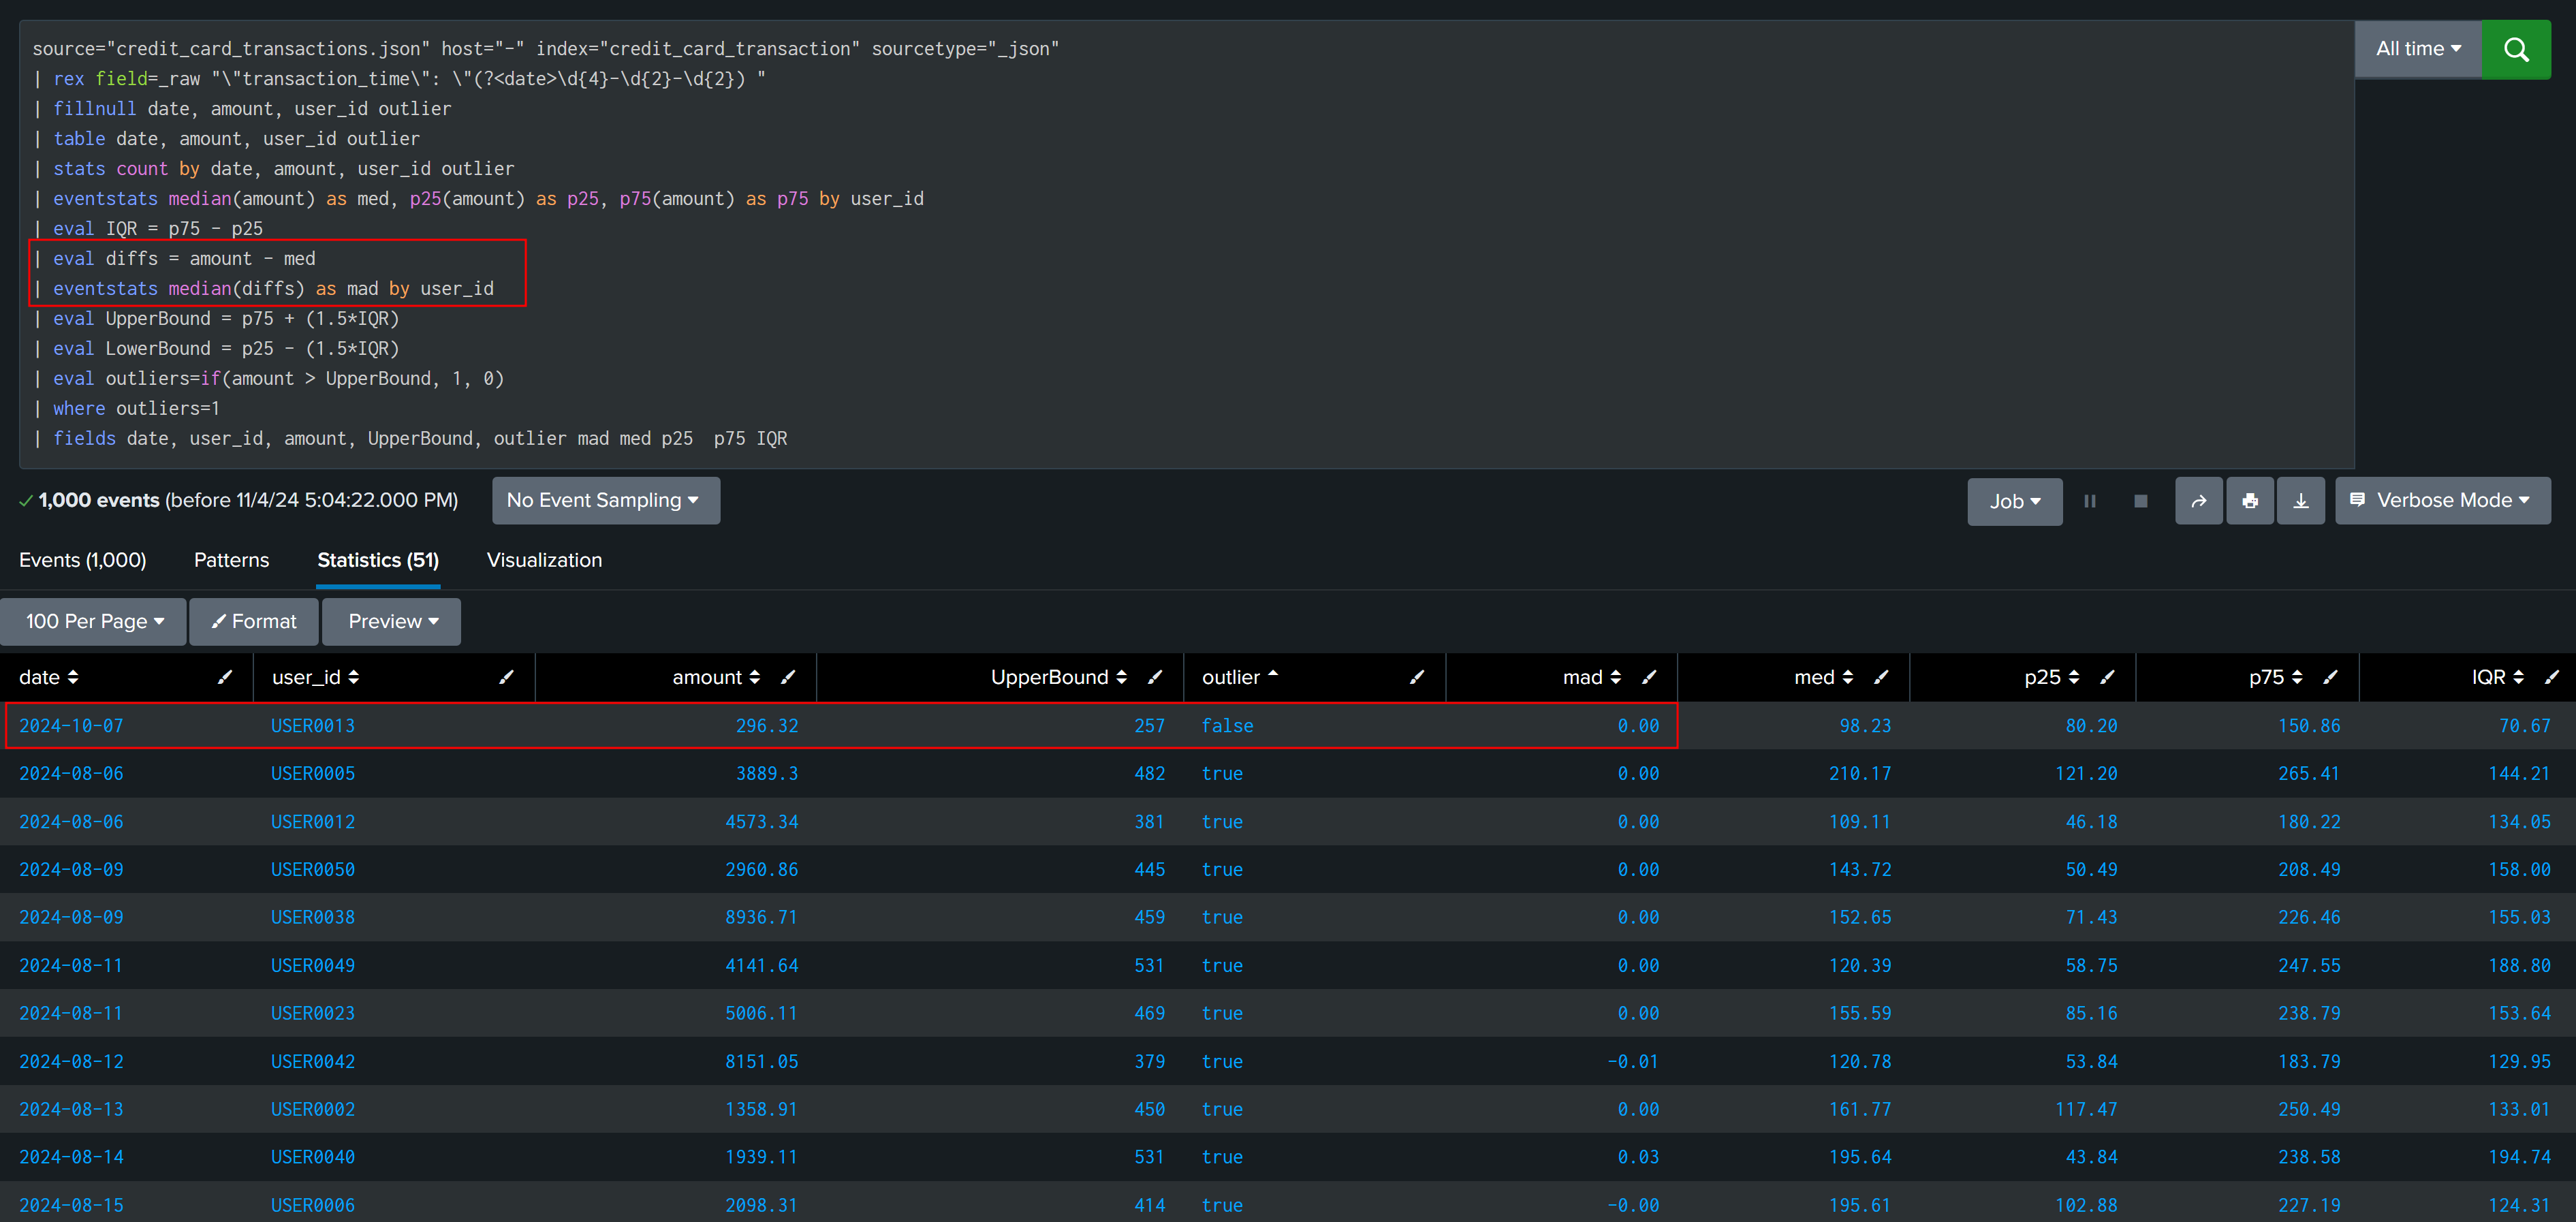The height and width of the screenshot is (1222, 2576).
Task: Click the print results icon
Action: click(x=2249, y=501)
